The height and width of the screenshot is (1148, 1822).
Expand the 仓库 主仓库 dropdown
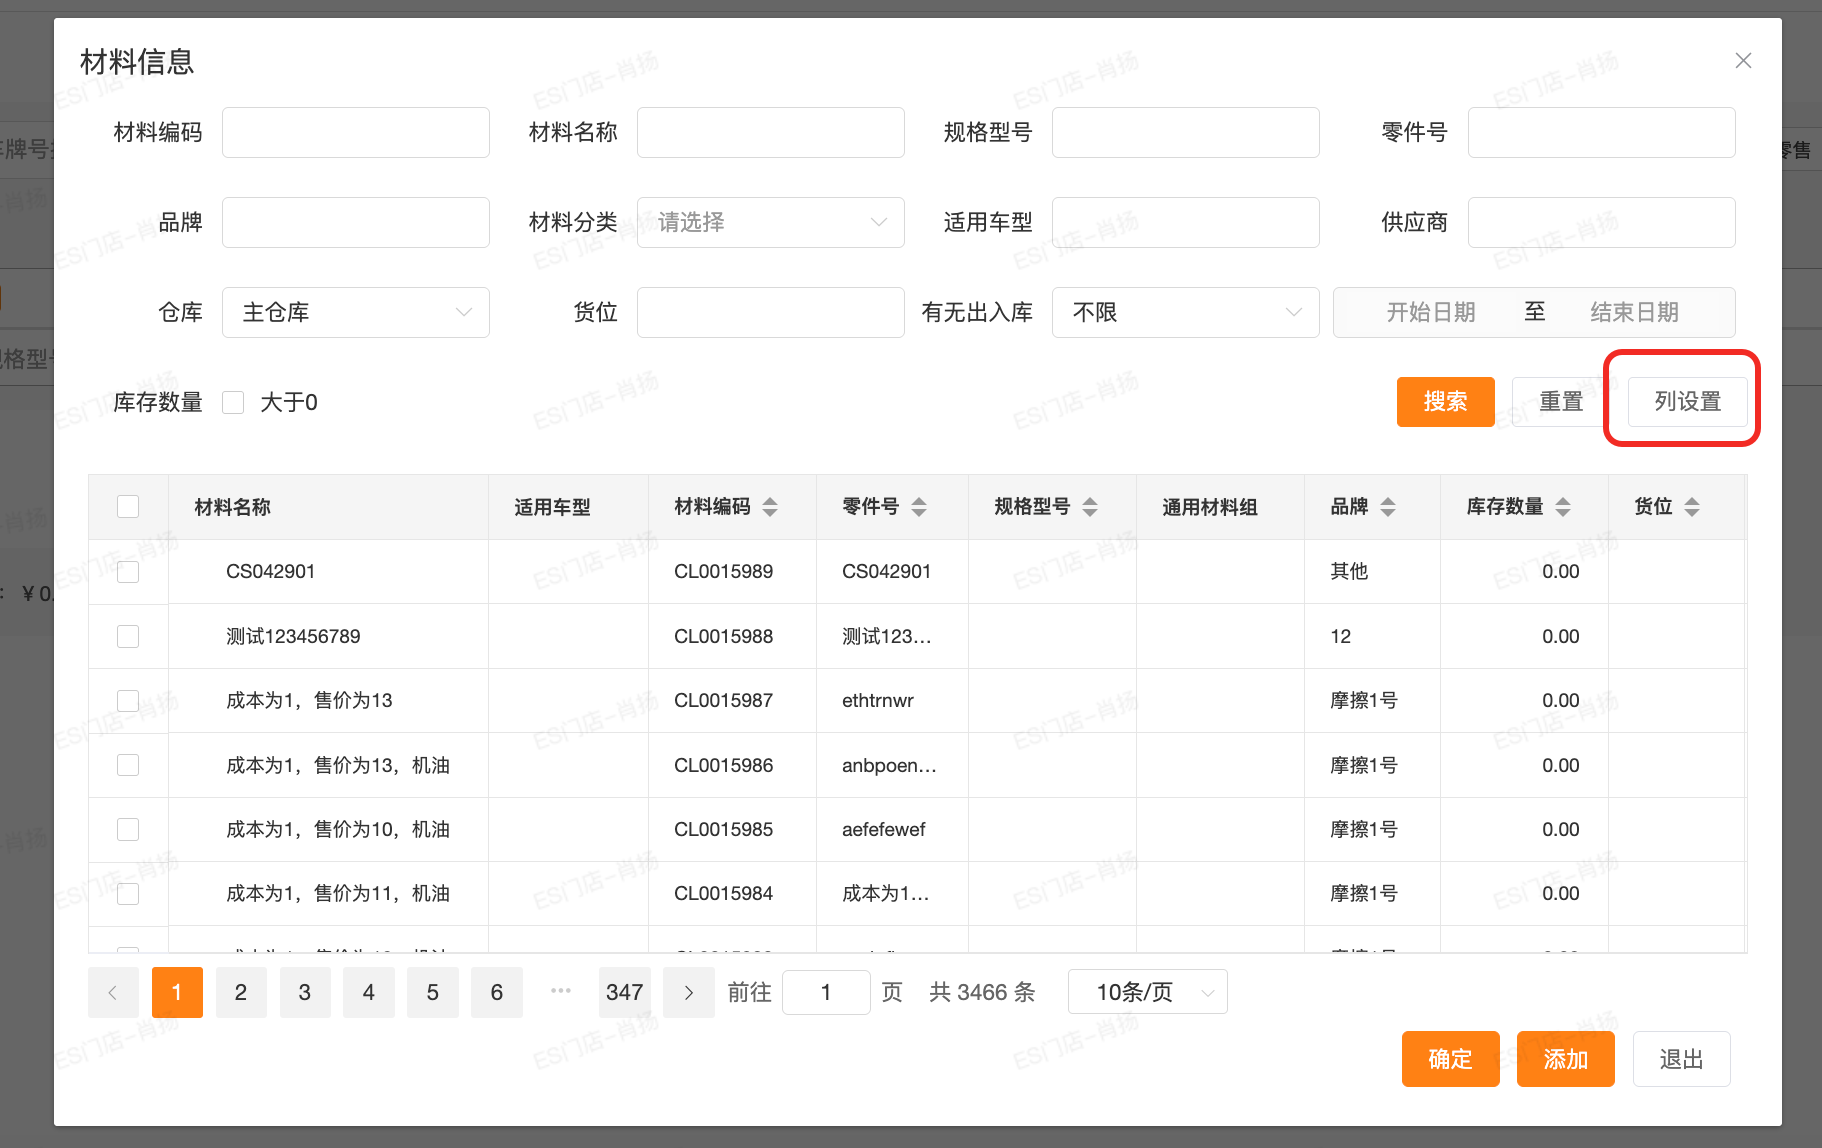pyautogui.click(x=355, y=312)
